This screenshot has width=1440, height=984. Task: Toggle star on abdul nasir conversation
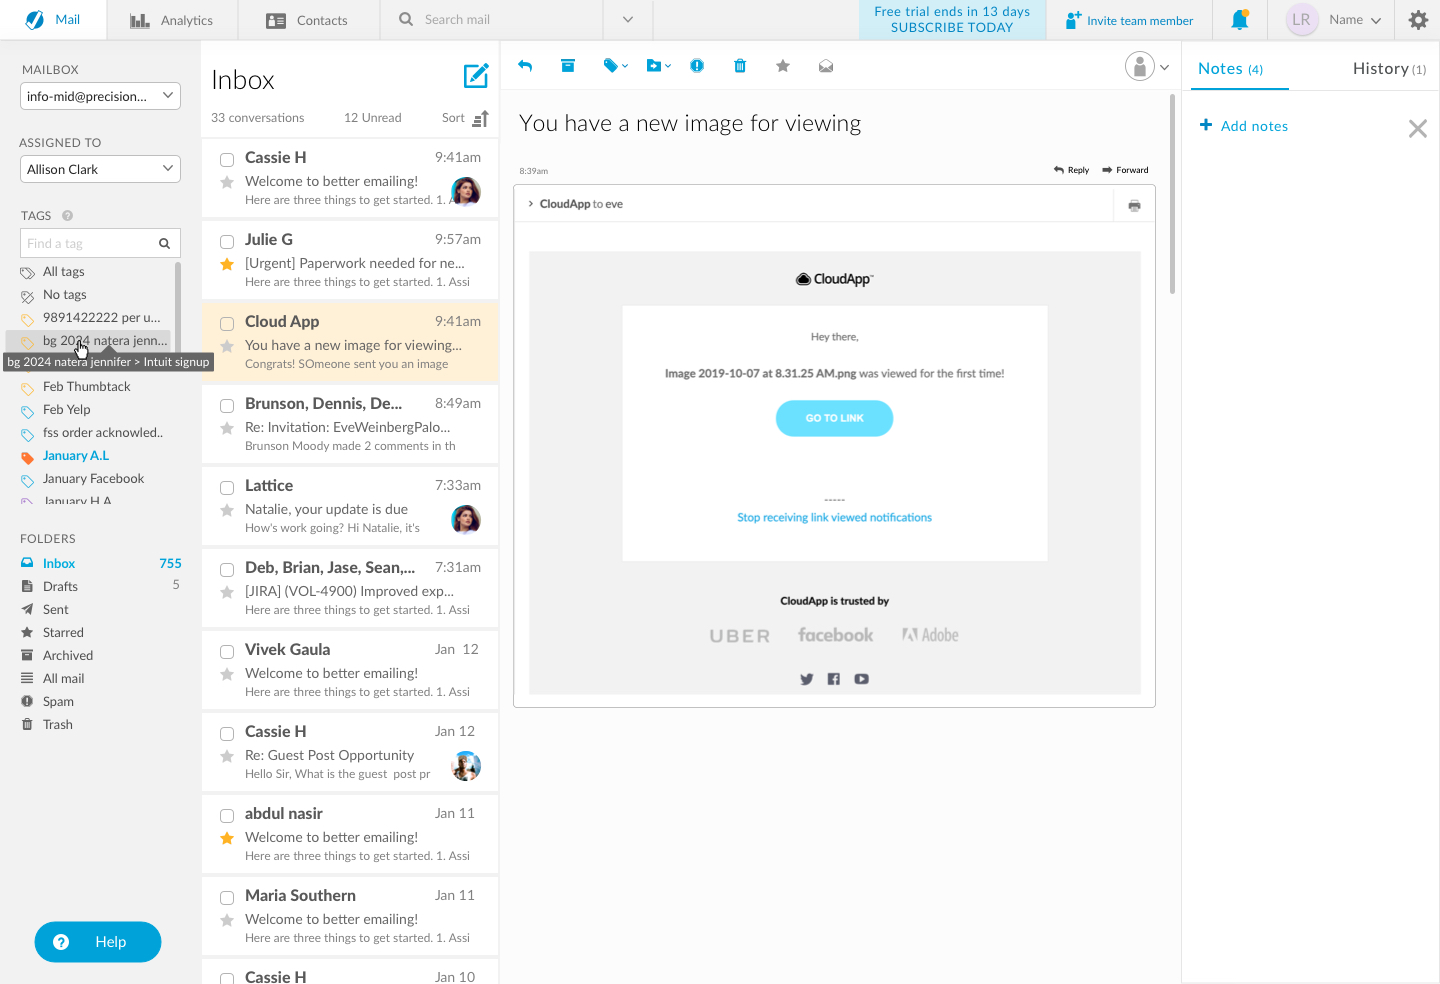227,838
